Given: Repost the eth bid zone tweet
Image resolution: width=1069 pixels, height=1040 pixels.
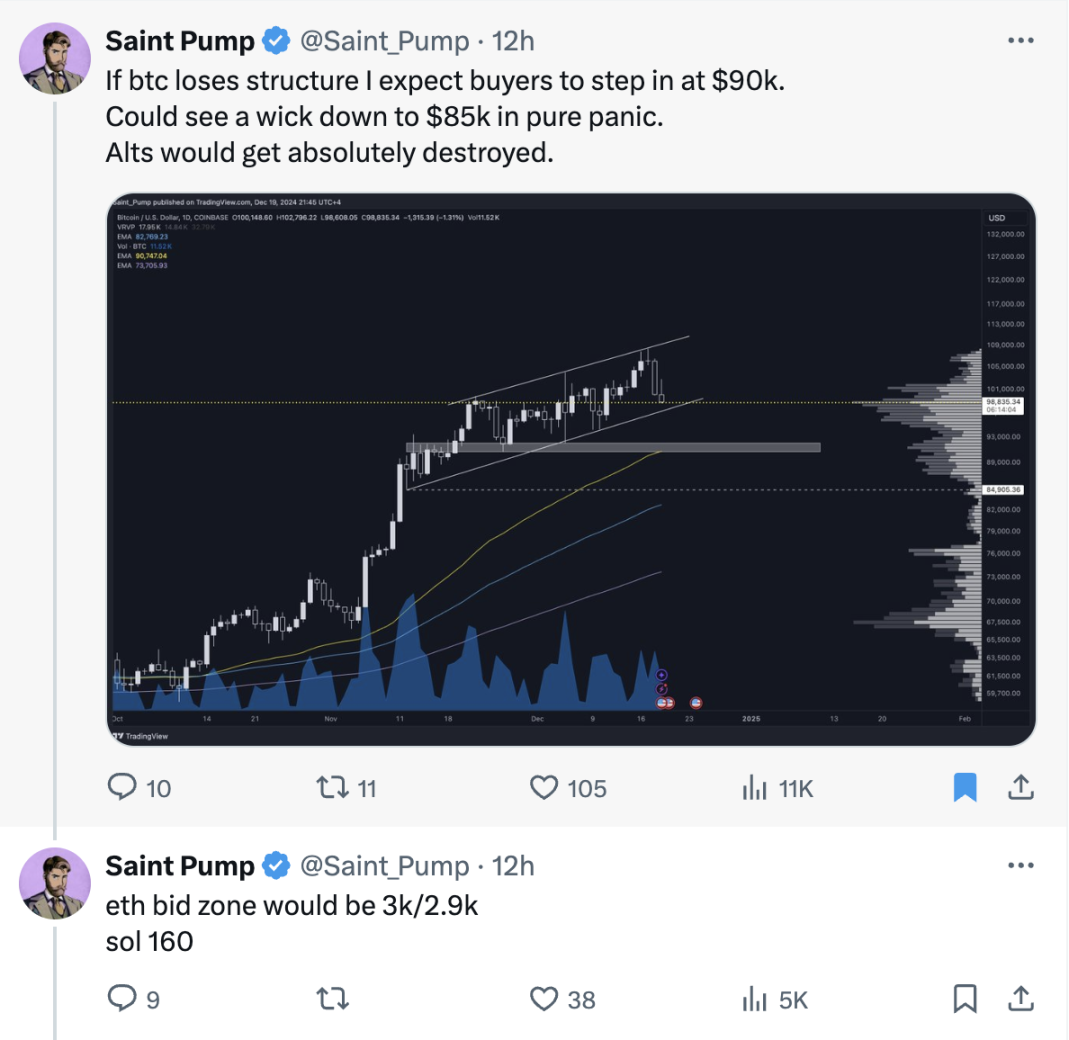Looking at the screenshot, I should 331,998.
